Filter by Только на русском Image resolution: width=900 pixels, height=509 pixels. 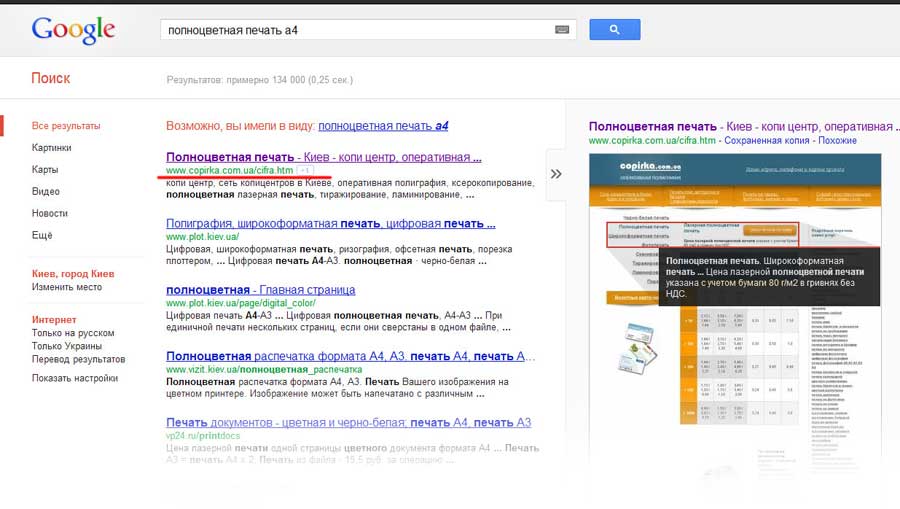(x=73, y=333)
